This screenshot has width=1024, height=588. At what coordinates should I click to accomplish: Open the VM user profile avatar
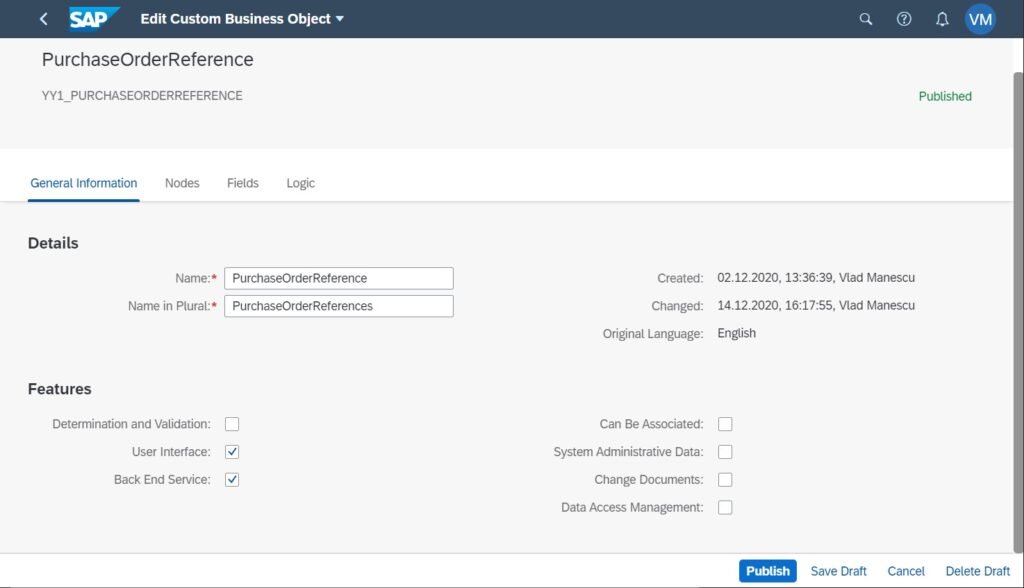point(980,19)
